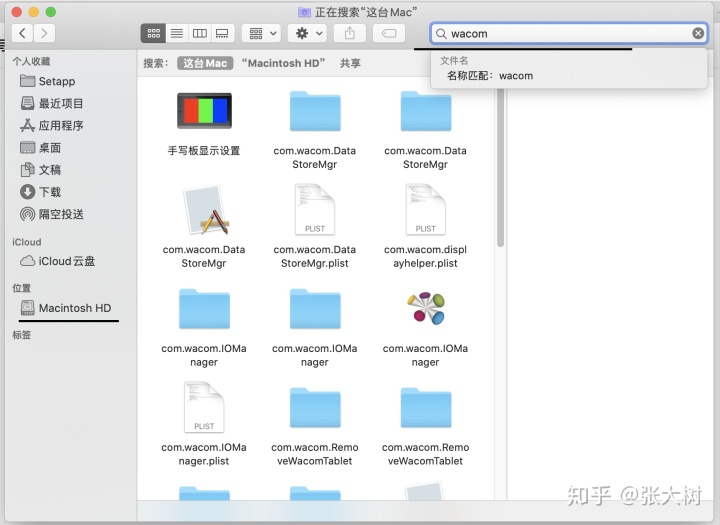The image size is (720, 525).
Task: Select Macintosh HD in the sidebar
Action: [x=66, y=308]
